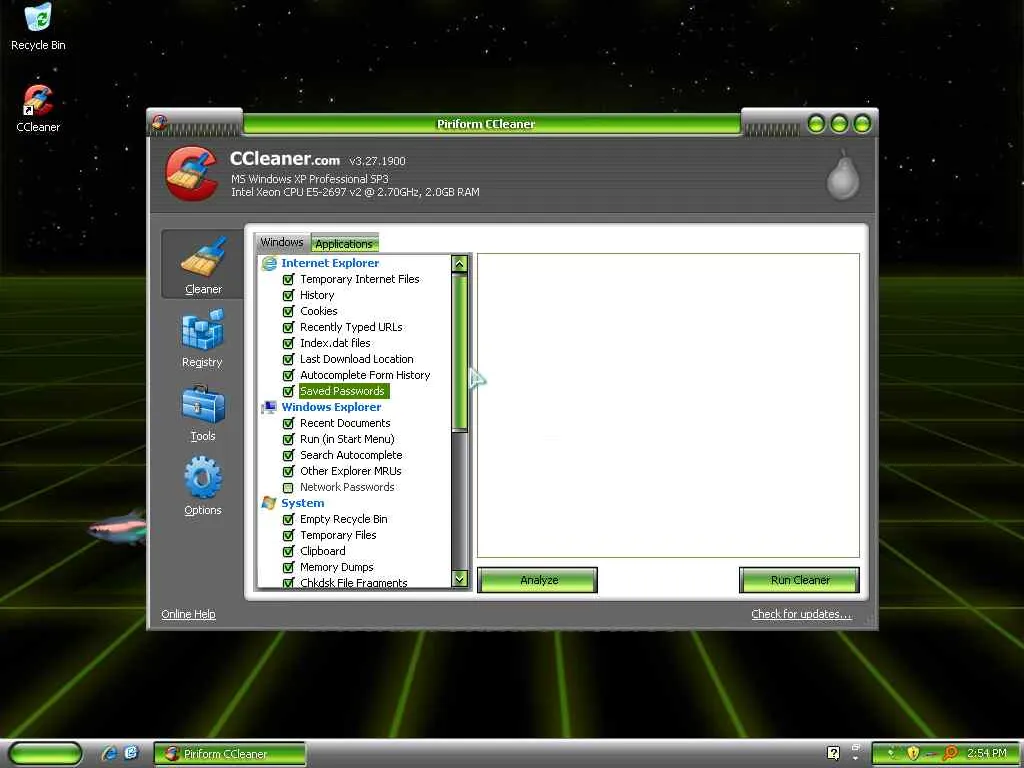Click the Windows Explorer group icon
This screenshot has width=1024, height=768.
269,407
